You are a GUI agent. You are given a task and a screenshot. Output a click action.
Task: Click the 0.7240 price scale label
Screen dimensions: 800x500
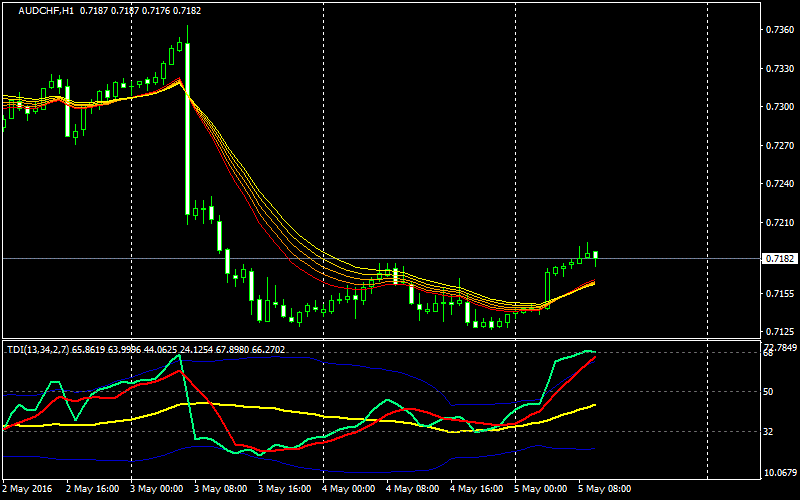coord(780,184)
